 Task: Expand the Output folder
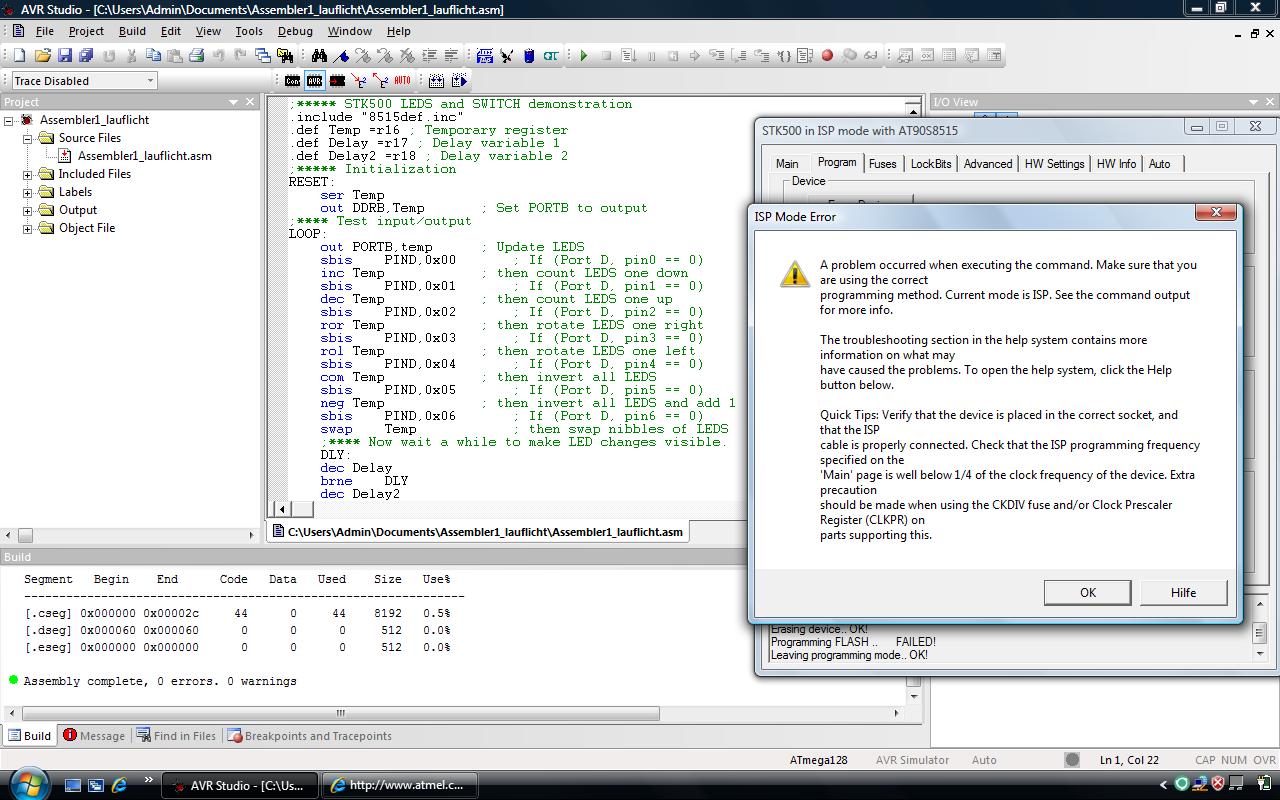tap(28, 210)
